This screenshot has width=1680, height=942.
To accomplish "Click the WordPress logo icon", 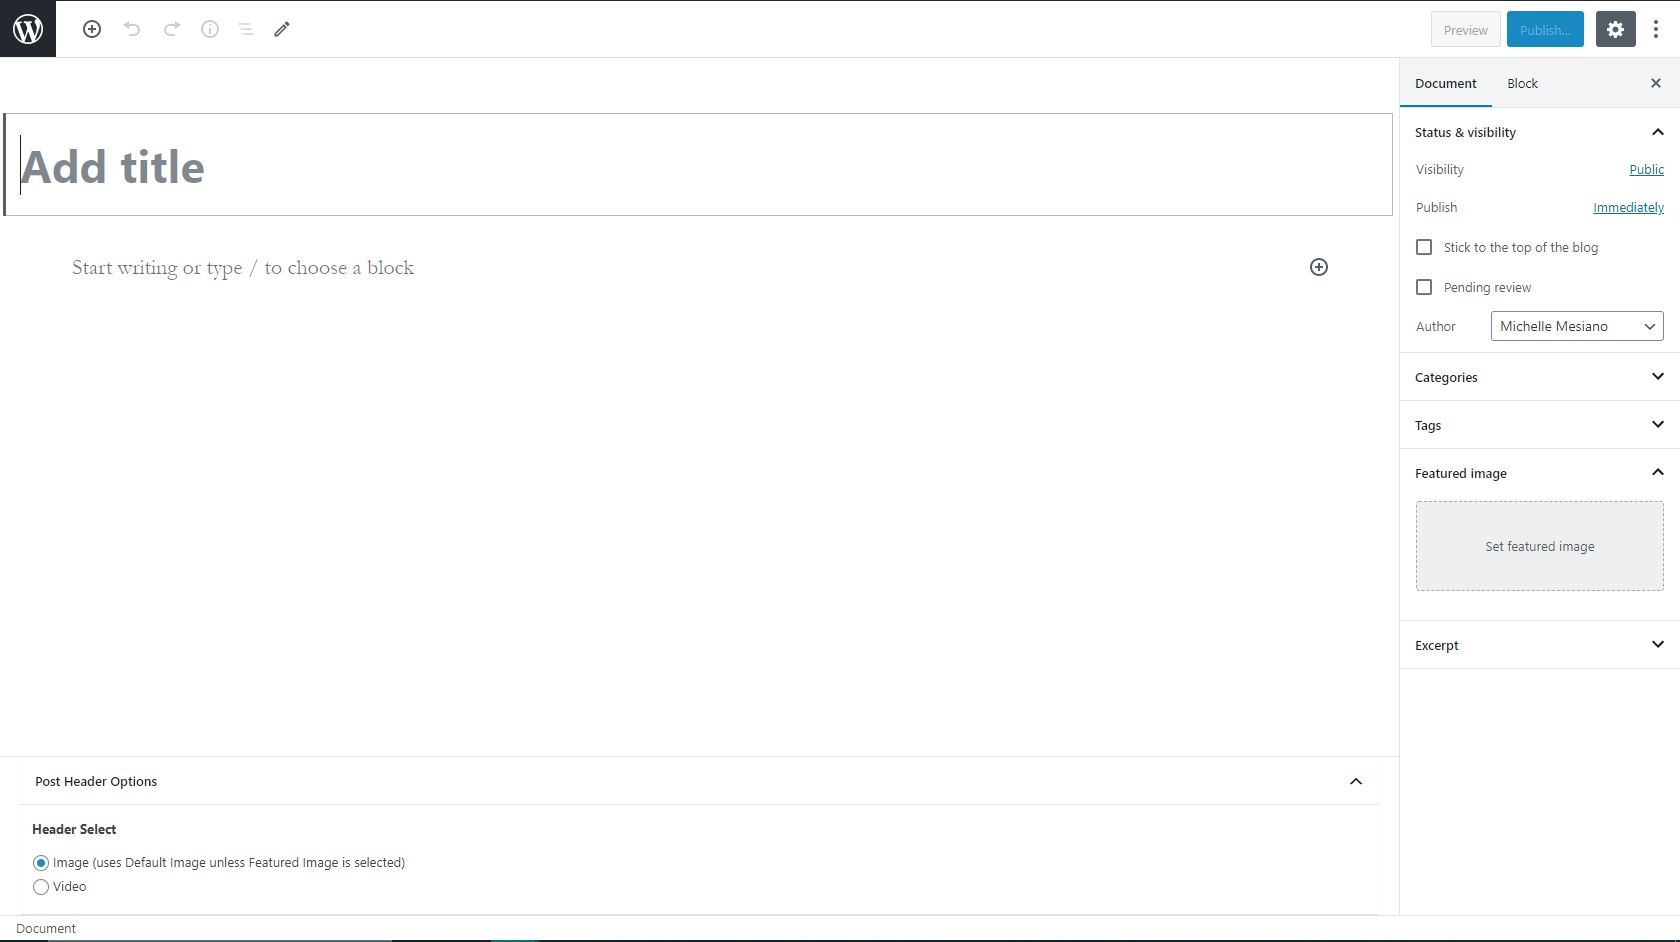I will 28,29.
